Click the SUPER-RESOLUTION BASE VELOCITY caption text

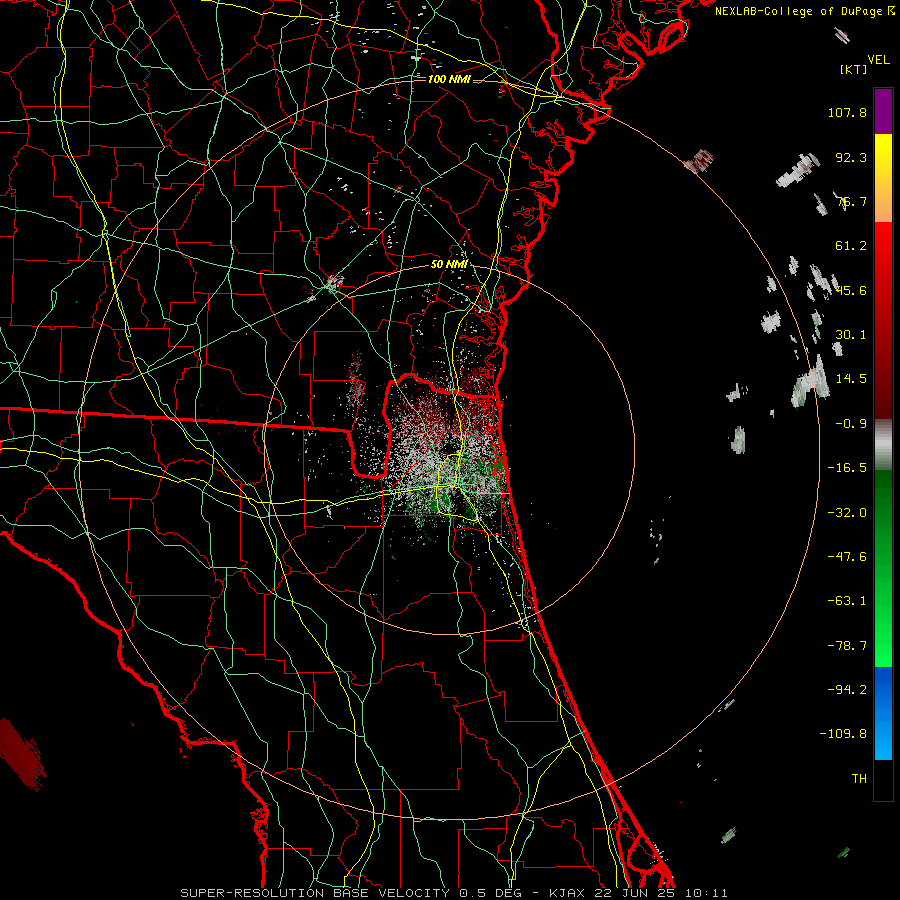(x=315, y=893)
